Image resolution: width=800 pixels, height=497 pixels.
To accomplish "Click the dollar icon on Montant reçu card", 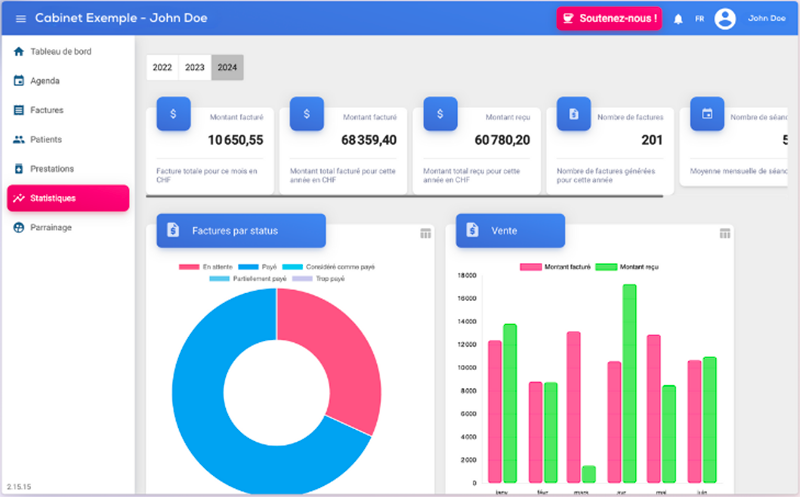I will point(441,114).
